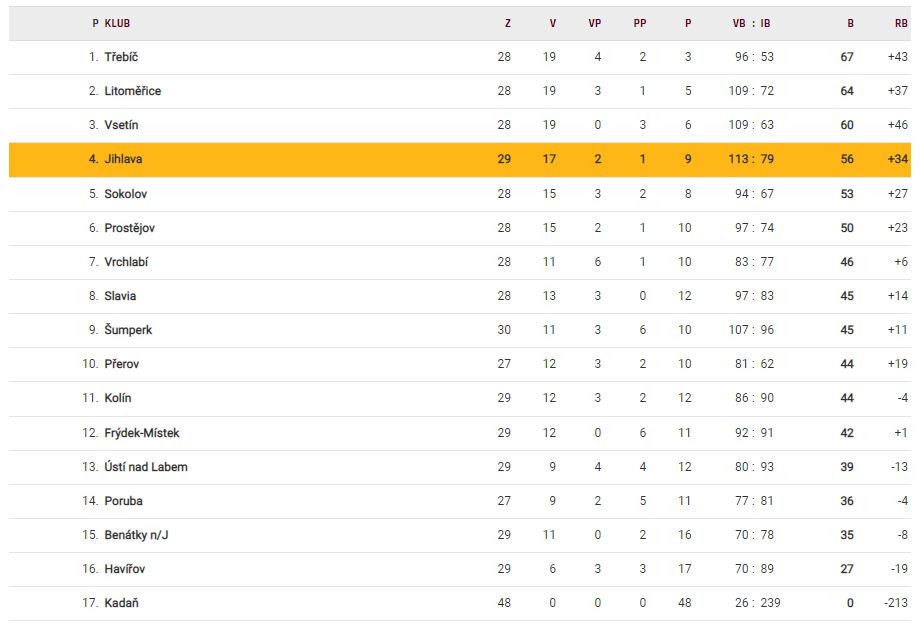Open the Frýdek-Místek club page
Image resolution: width=923 pixels, height=626 pixels.
coord(141,433)
